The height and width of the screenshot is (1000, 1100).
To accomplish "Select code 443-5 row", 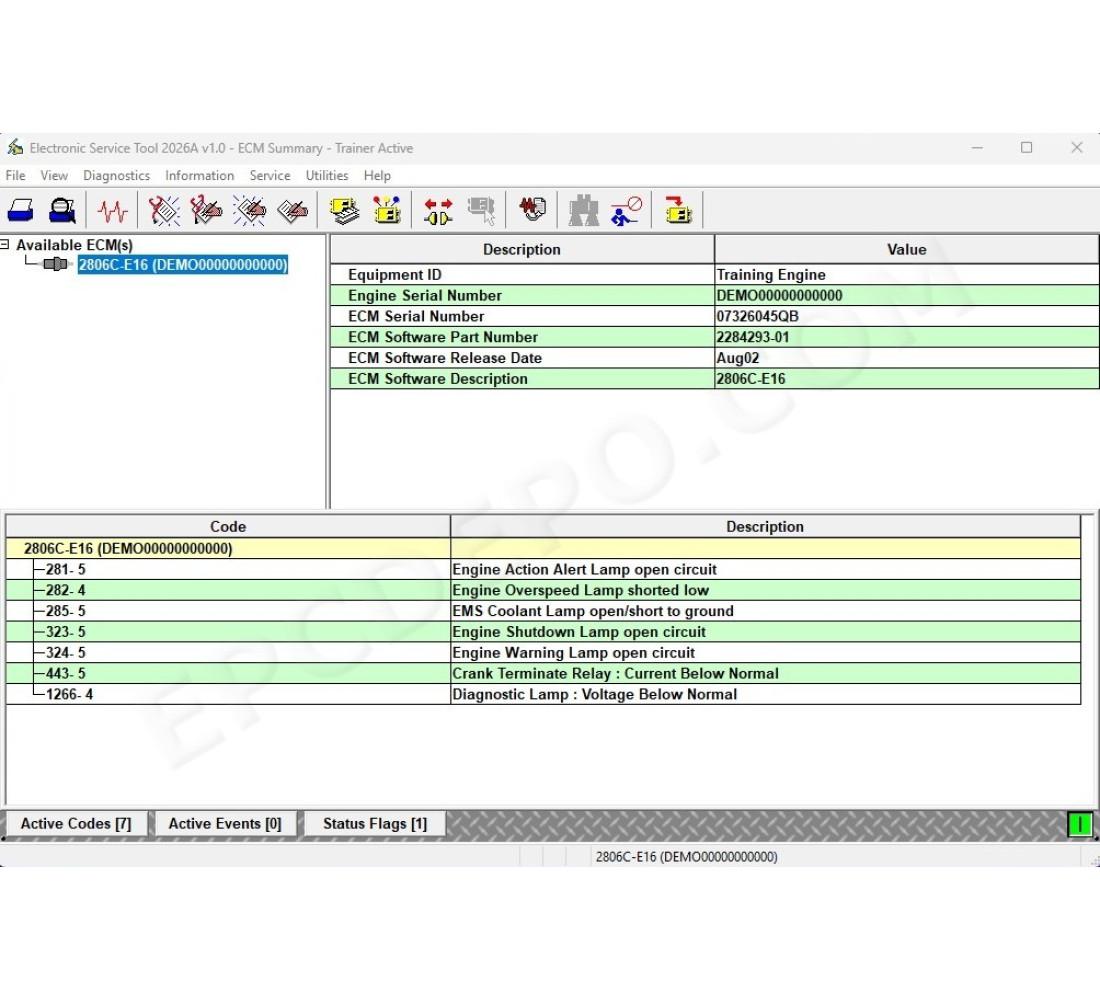I will point(543,673).
